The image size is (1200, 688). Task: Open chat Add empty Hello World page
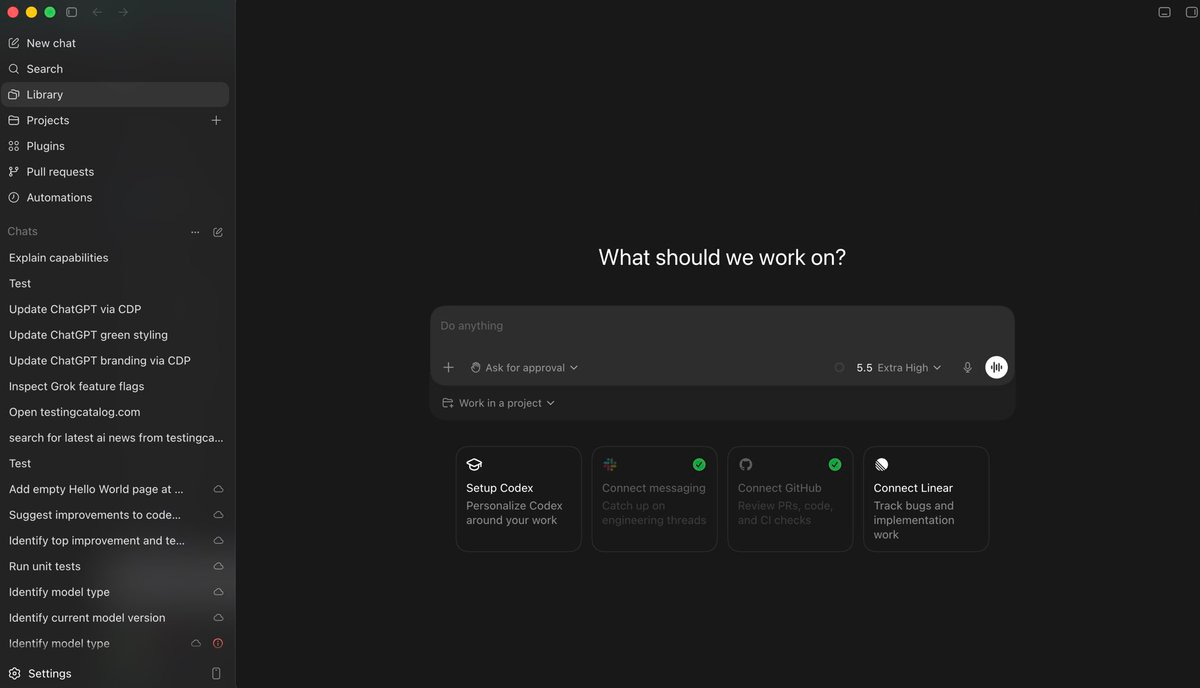tap(115, 490)
